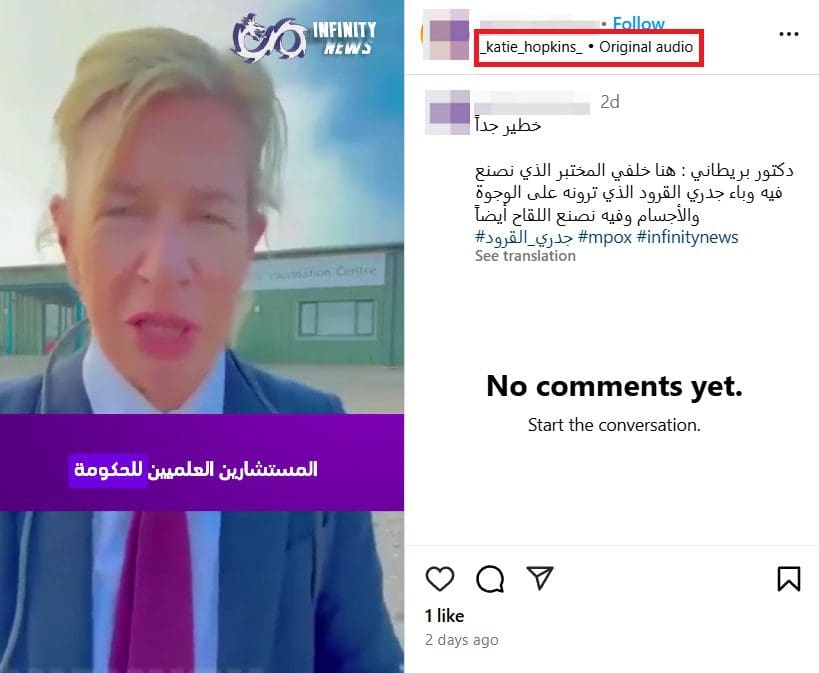The image size is (819, 673).
Task: Click the See translation link
Action: click(525, 256)
